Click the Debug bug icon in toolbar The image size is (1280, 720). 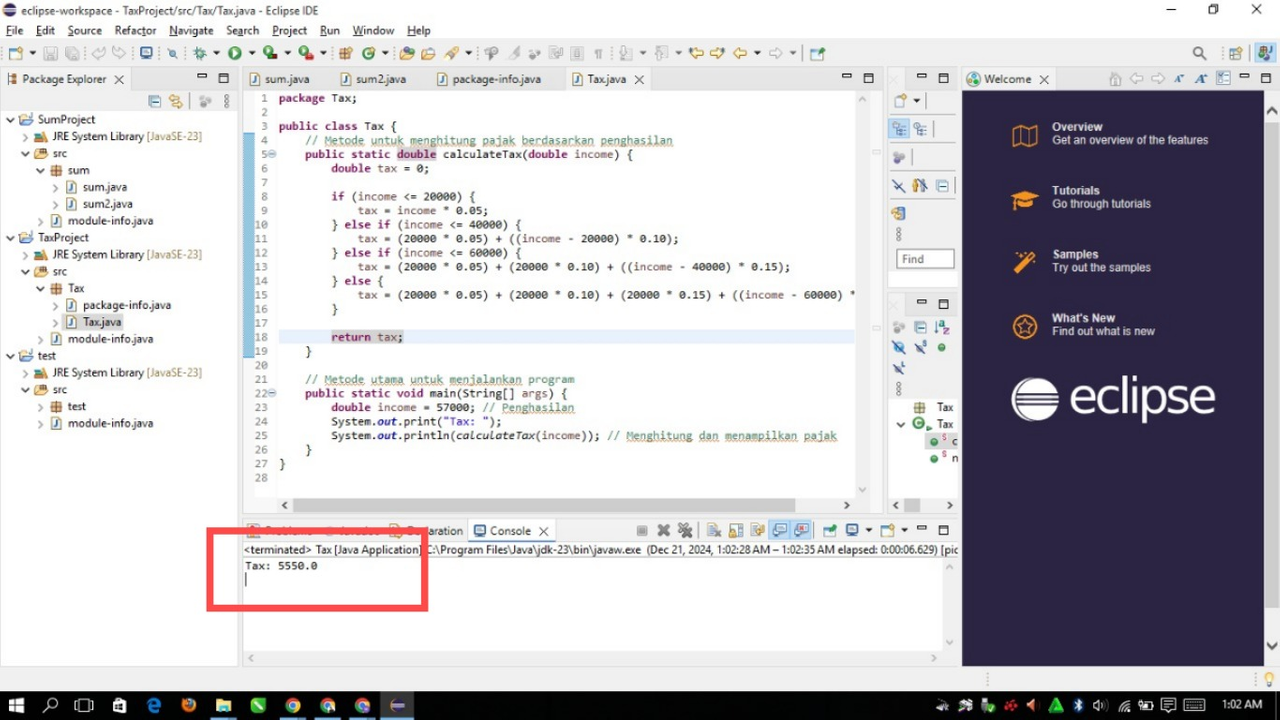[200, 53]
